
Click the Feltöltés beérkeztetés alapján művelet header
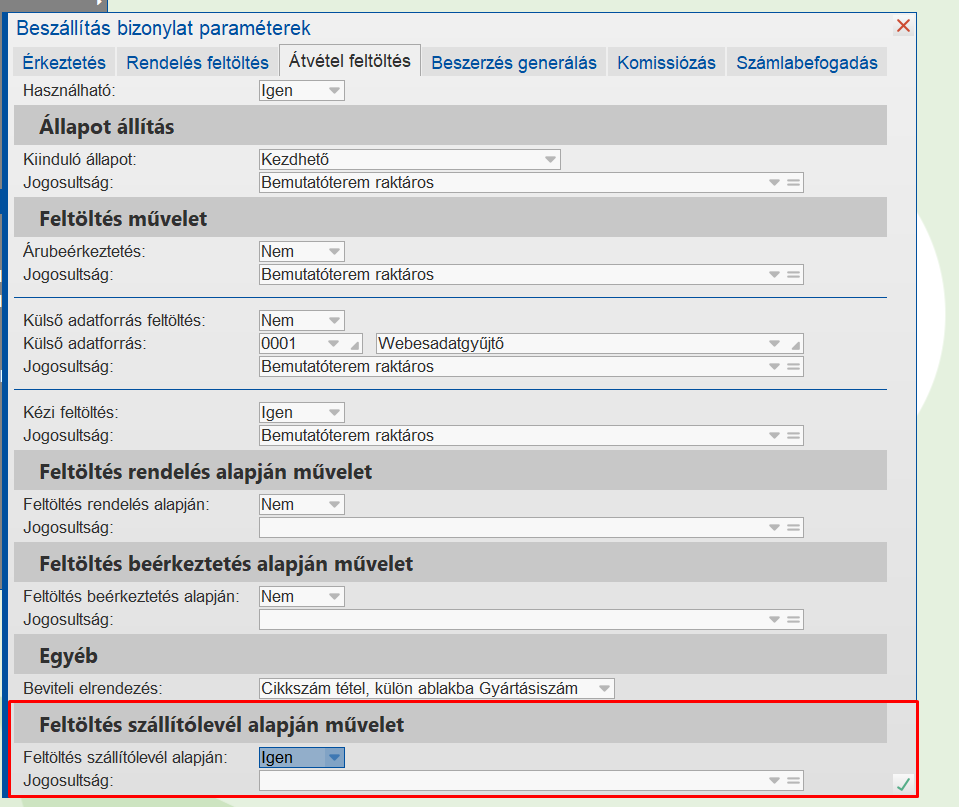pyautogui.click(x=450, y=562)
